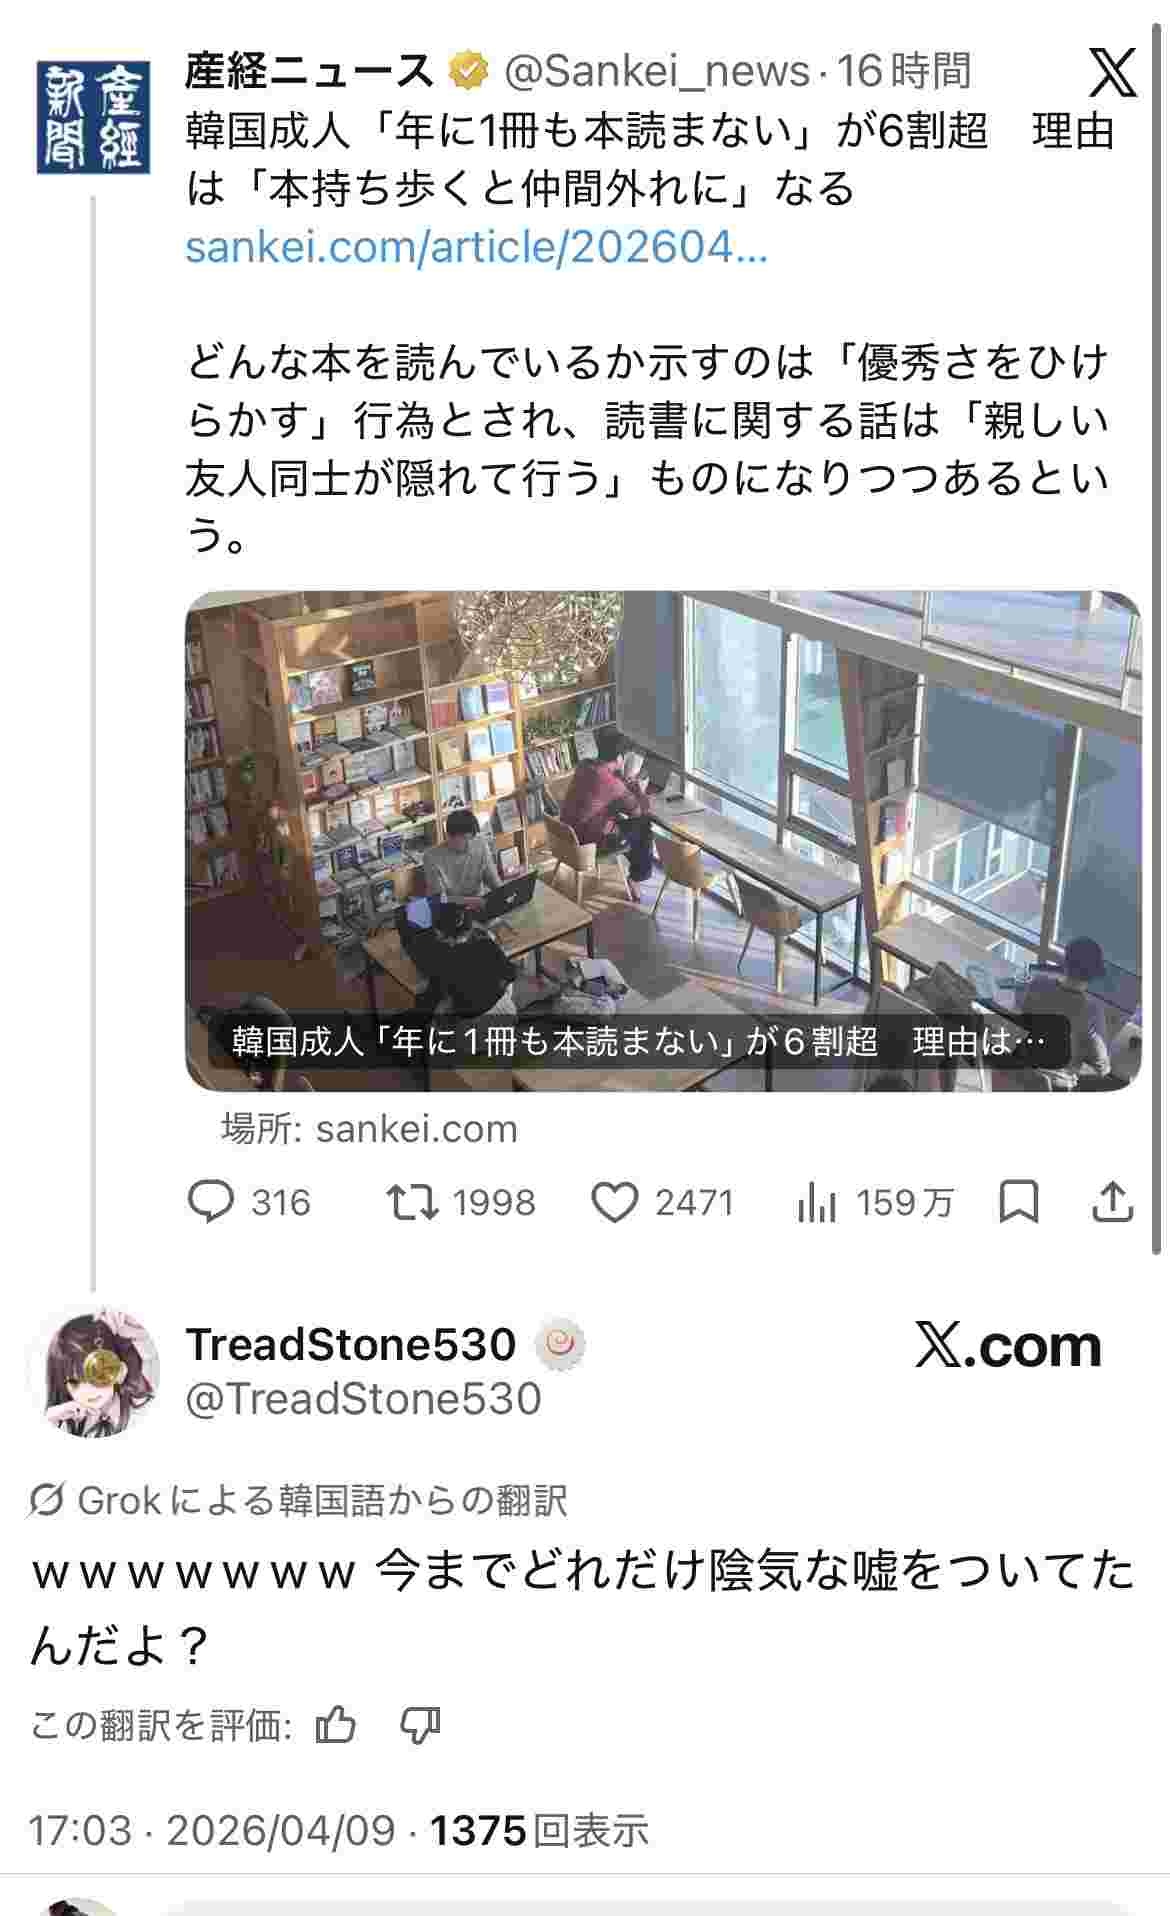Click the reply speech bubble icon
Screen dimensions: 1170x1916
211,1202
